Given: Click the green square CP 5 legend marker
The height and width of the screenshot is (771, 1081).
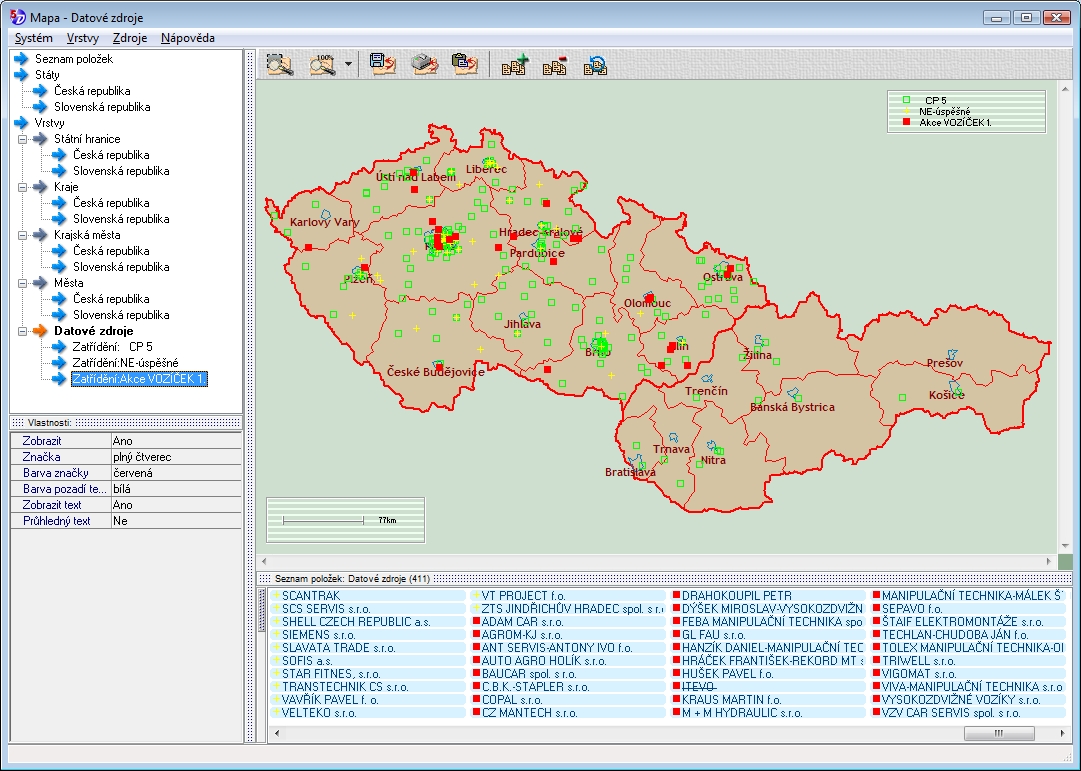Looking at the screenshot, I should 907,100.
